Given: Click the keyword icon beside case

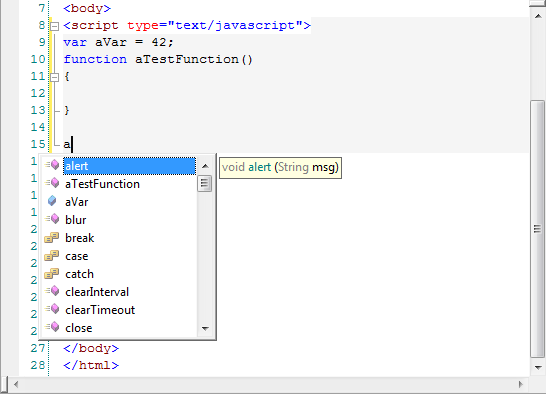Looking at the screenshot, I should [x=52, y=256].
